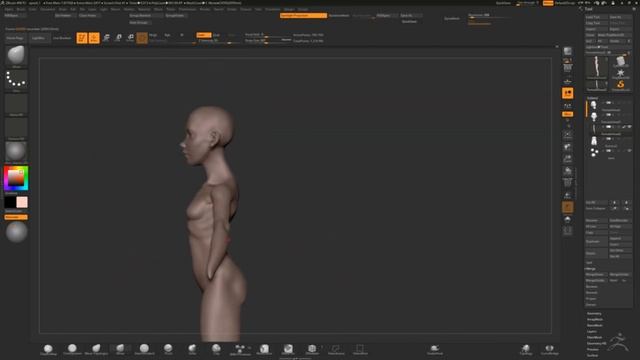The image size is (640, 360).
Task: Select the SimpleBrush S tool icon
Action: pos(620,85)
